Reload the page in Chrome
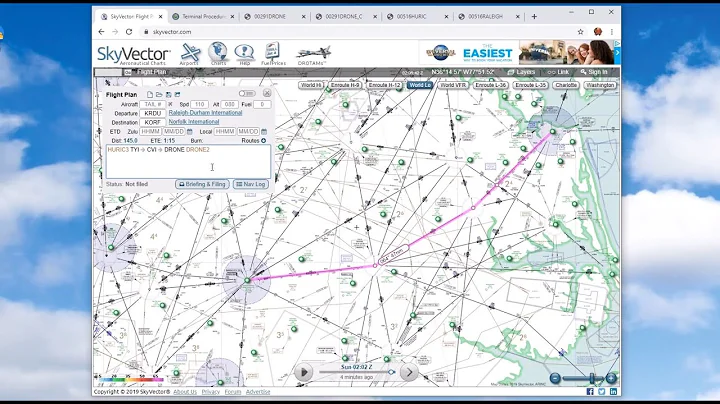Image resolution: width=720 pixels, height=404 pixels. pos(129,32)
